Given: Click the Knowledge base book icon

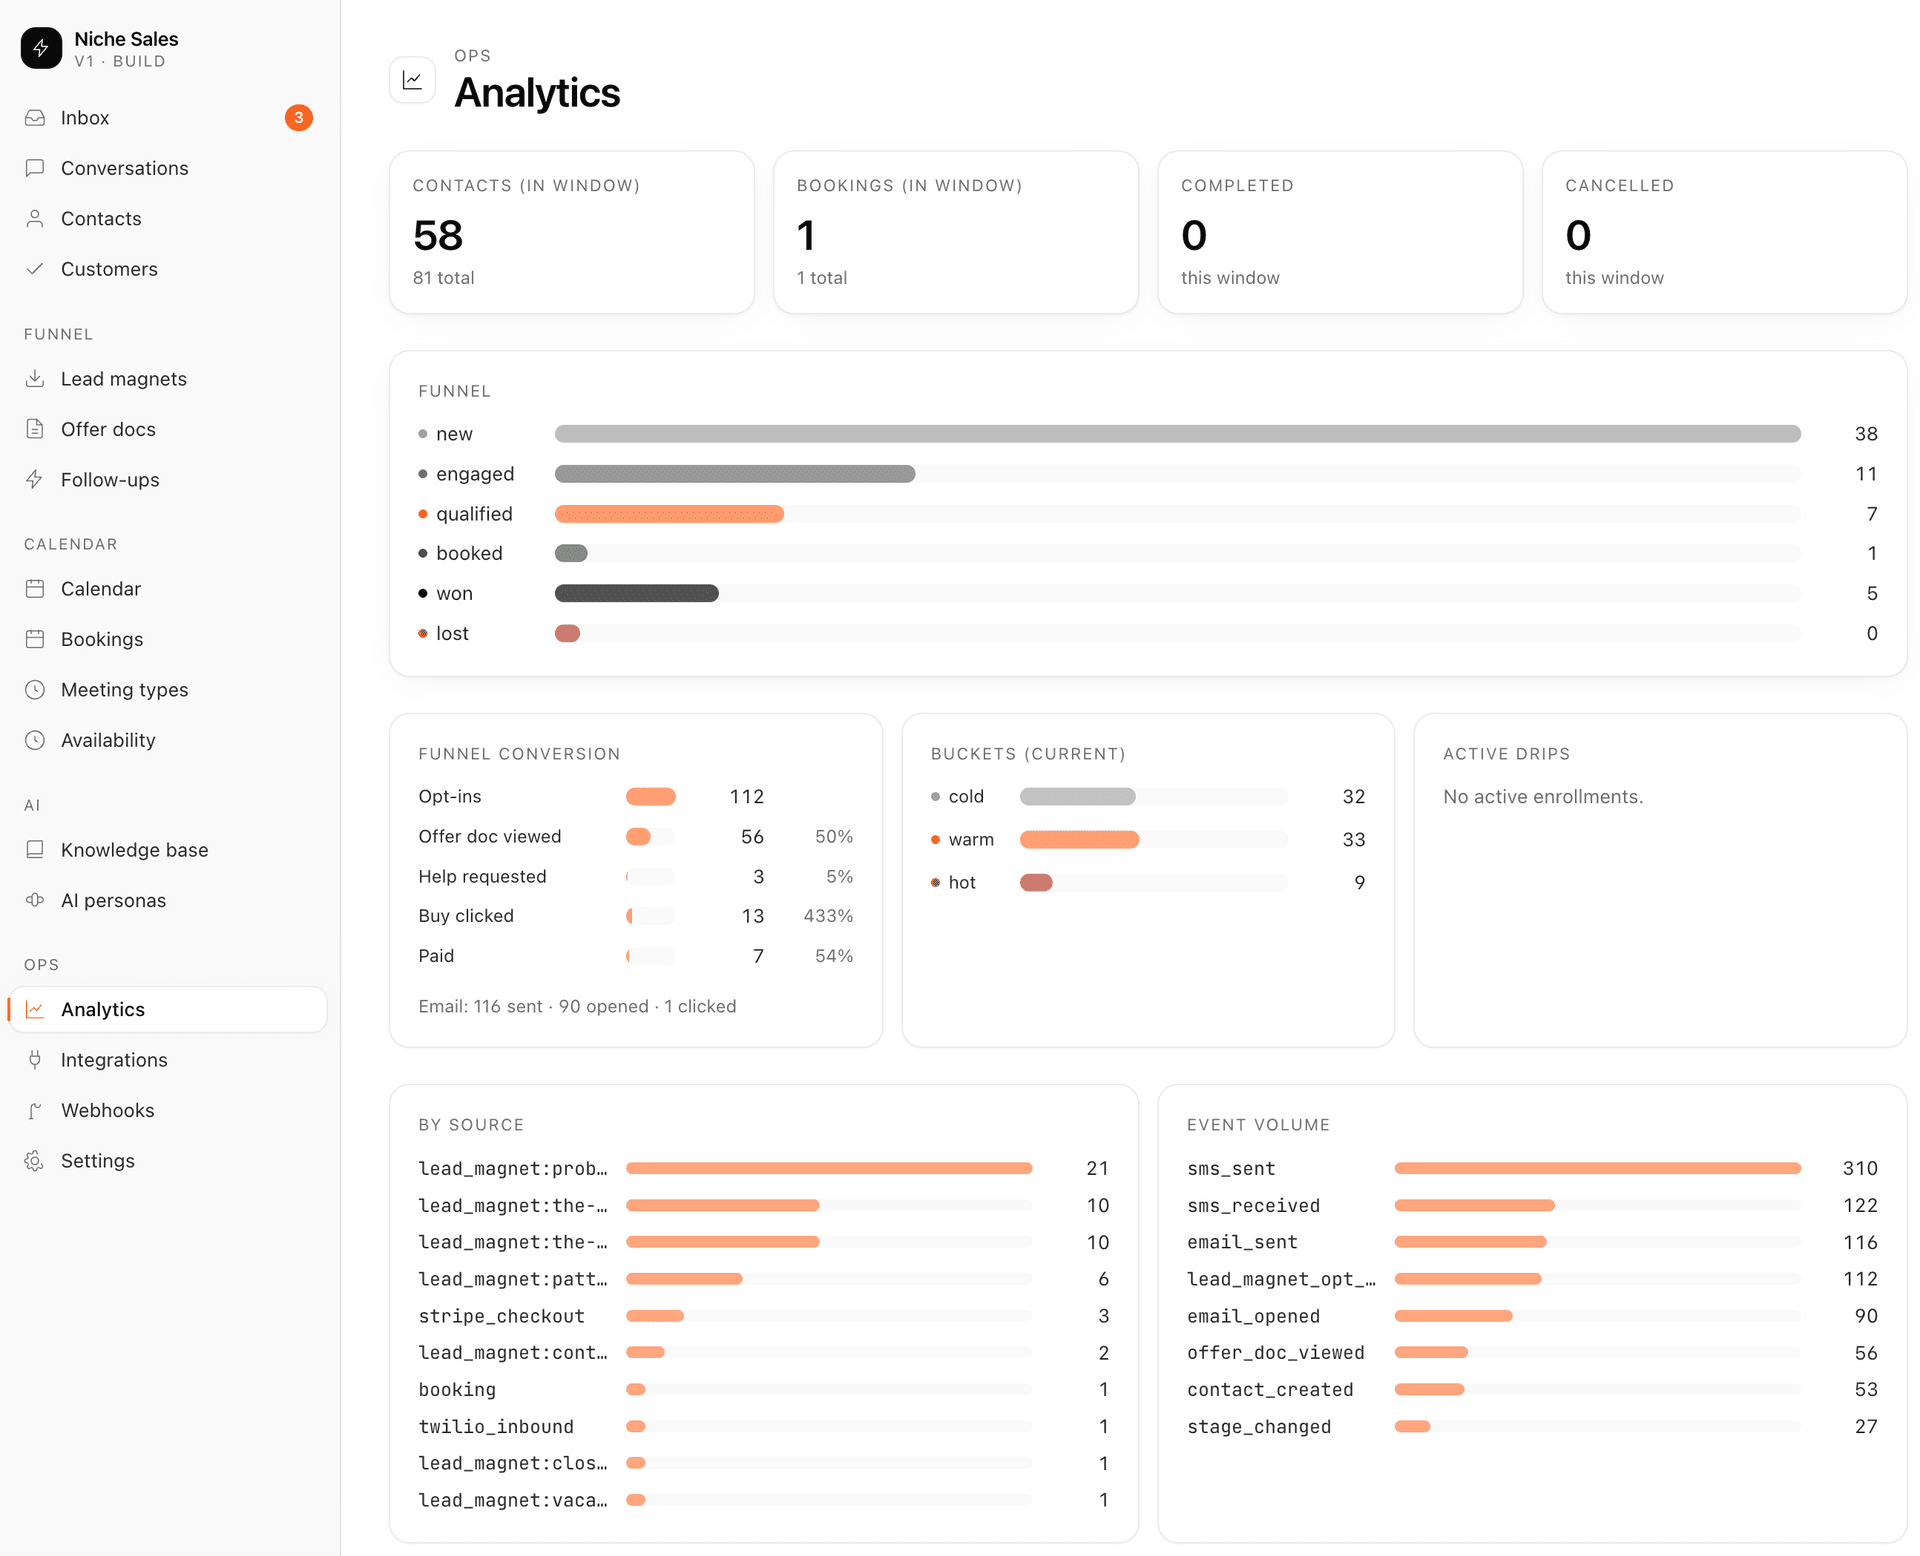Looking at the screenshot, I should 35,850.
